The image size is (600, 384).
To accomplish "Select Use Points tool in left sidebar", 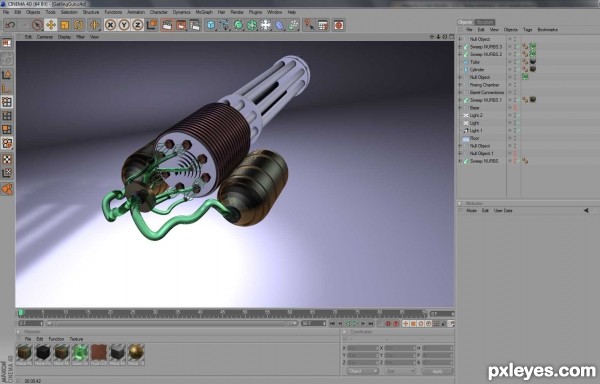I will click(x=7, y=102).
